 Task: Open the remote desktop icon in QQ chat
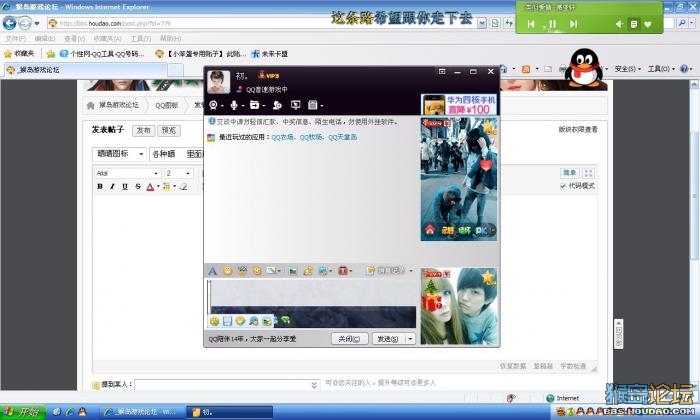click(x=296, y=105)
